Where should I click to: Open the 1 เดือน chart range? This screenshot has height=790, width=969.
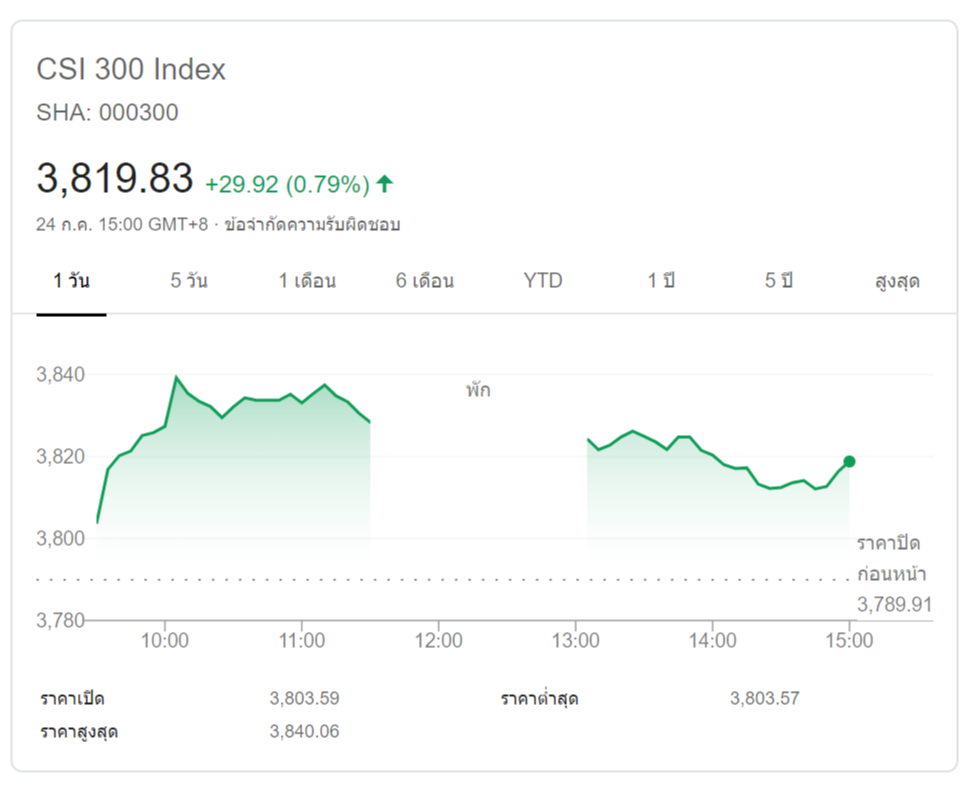tap(307, 281)
